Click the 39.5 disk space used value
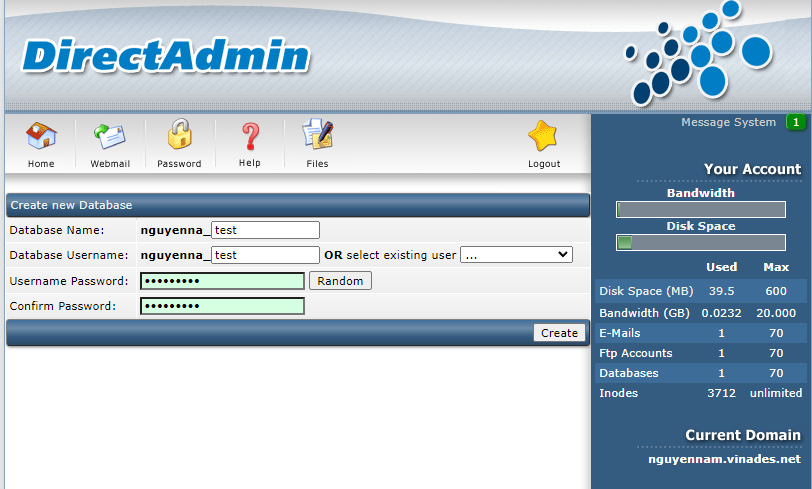 721,291
